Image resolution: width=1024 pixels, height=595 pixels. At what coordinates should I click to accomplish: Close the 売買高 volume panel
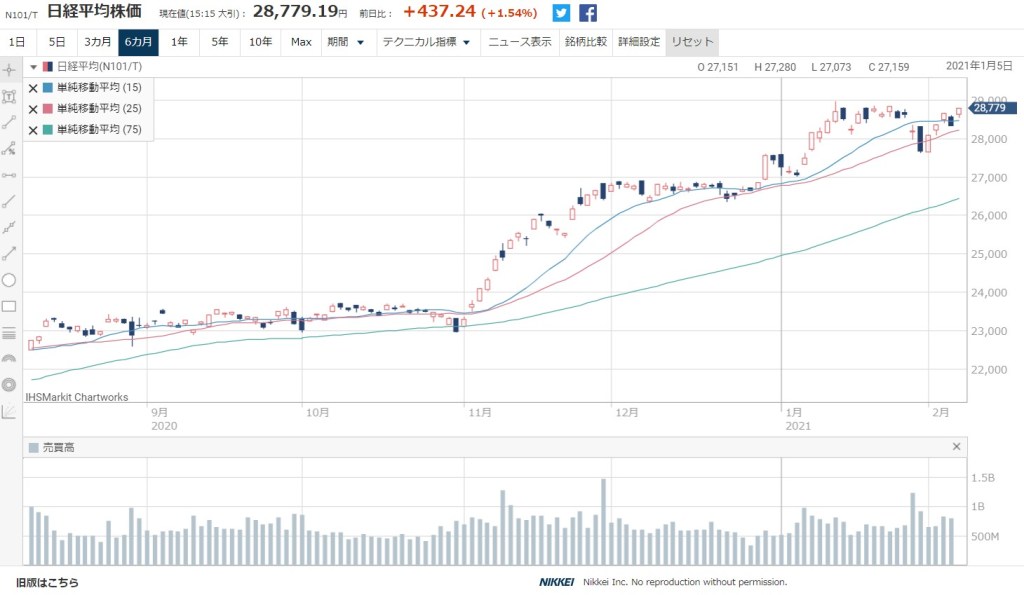click(956, 447)
